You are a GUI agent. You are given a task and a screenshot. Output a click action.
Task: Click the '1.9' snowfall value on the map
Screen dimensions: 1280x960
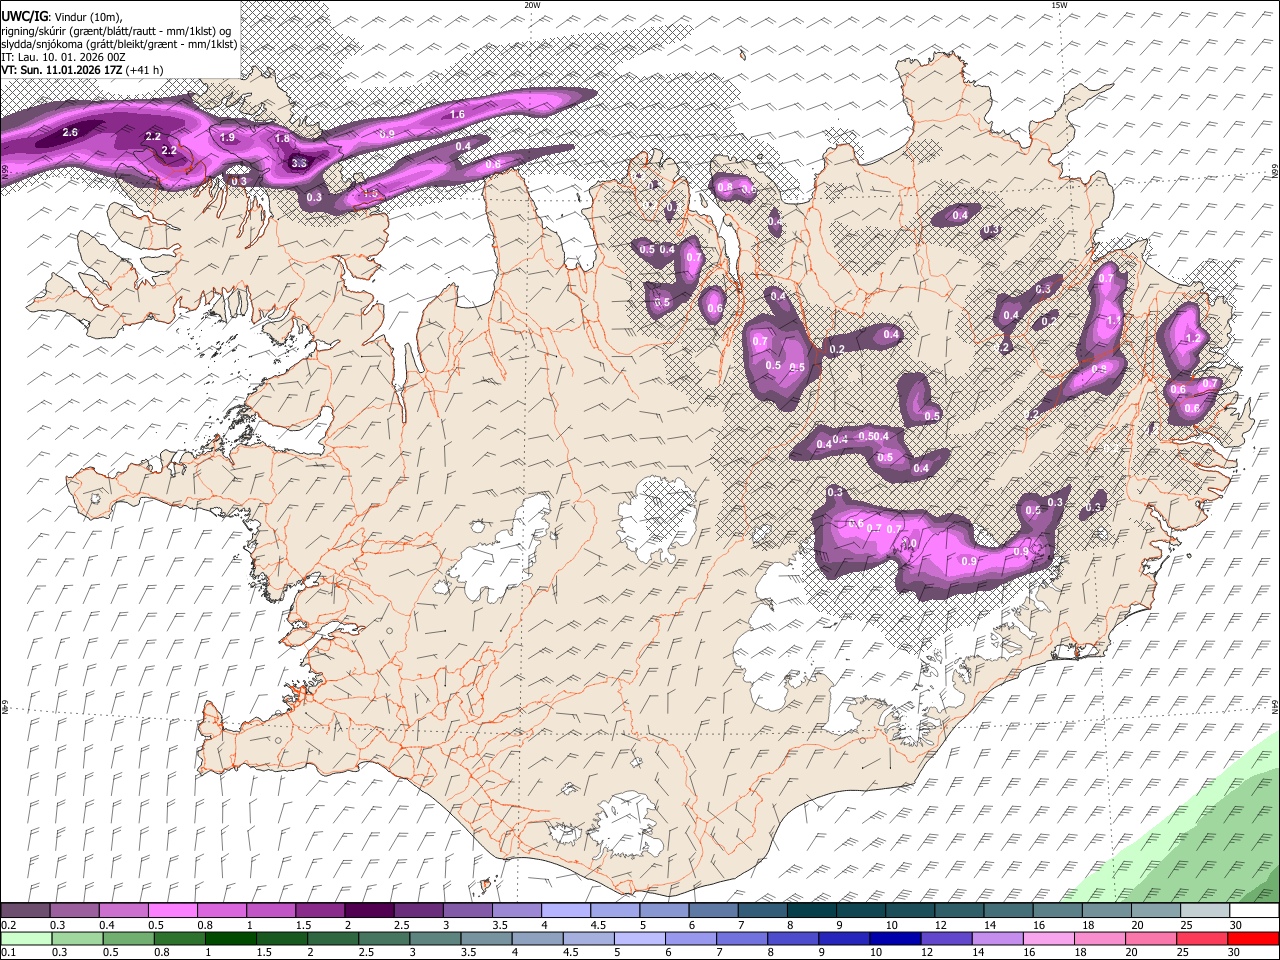227,137
